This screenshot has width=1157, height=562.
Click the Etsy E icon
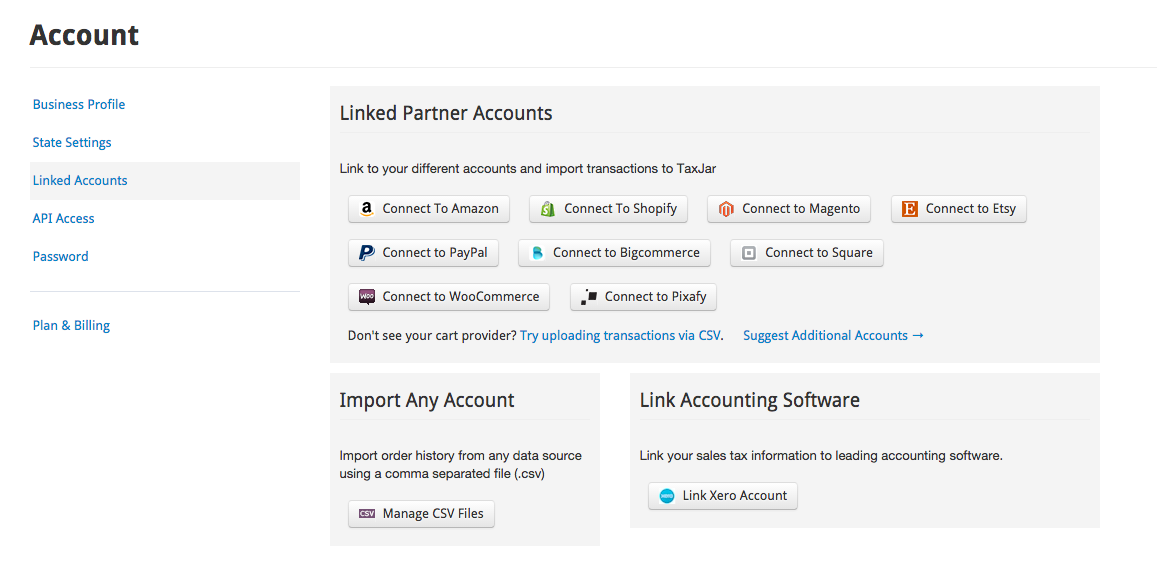click(x=910, y=209)
